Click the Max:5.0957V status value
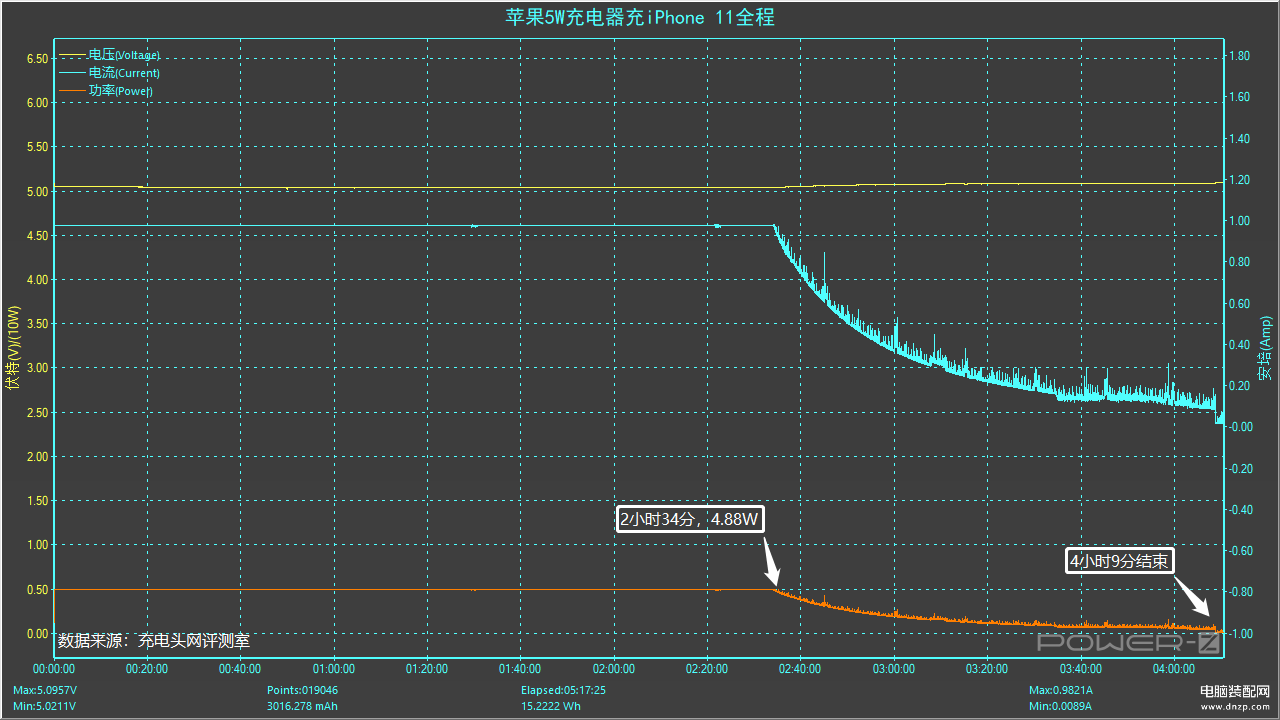This screenshot has width=1280, height=720. pyautogui.click(x=45, y=691)
